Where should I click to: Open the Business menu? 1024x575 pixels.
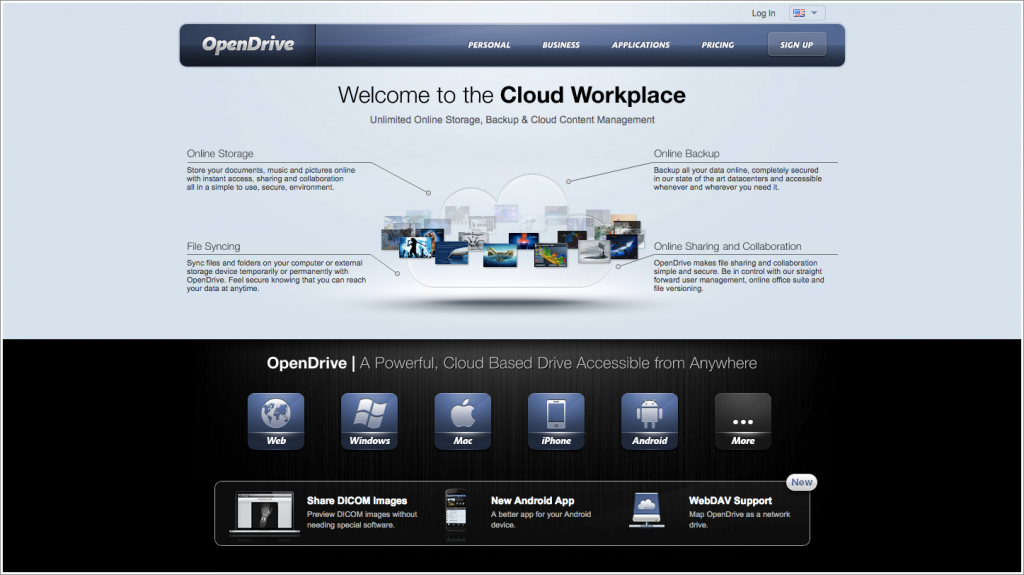(560, 45)
